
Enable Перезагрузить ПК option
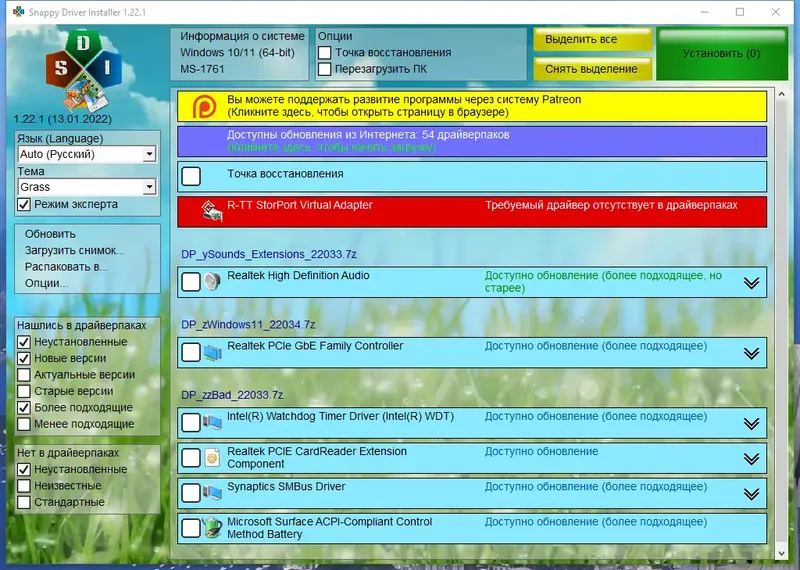coord(324,69)
